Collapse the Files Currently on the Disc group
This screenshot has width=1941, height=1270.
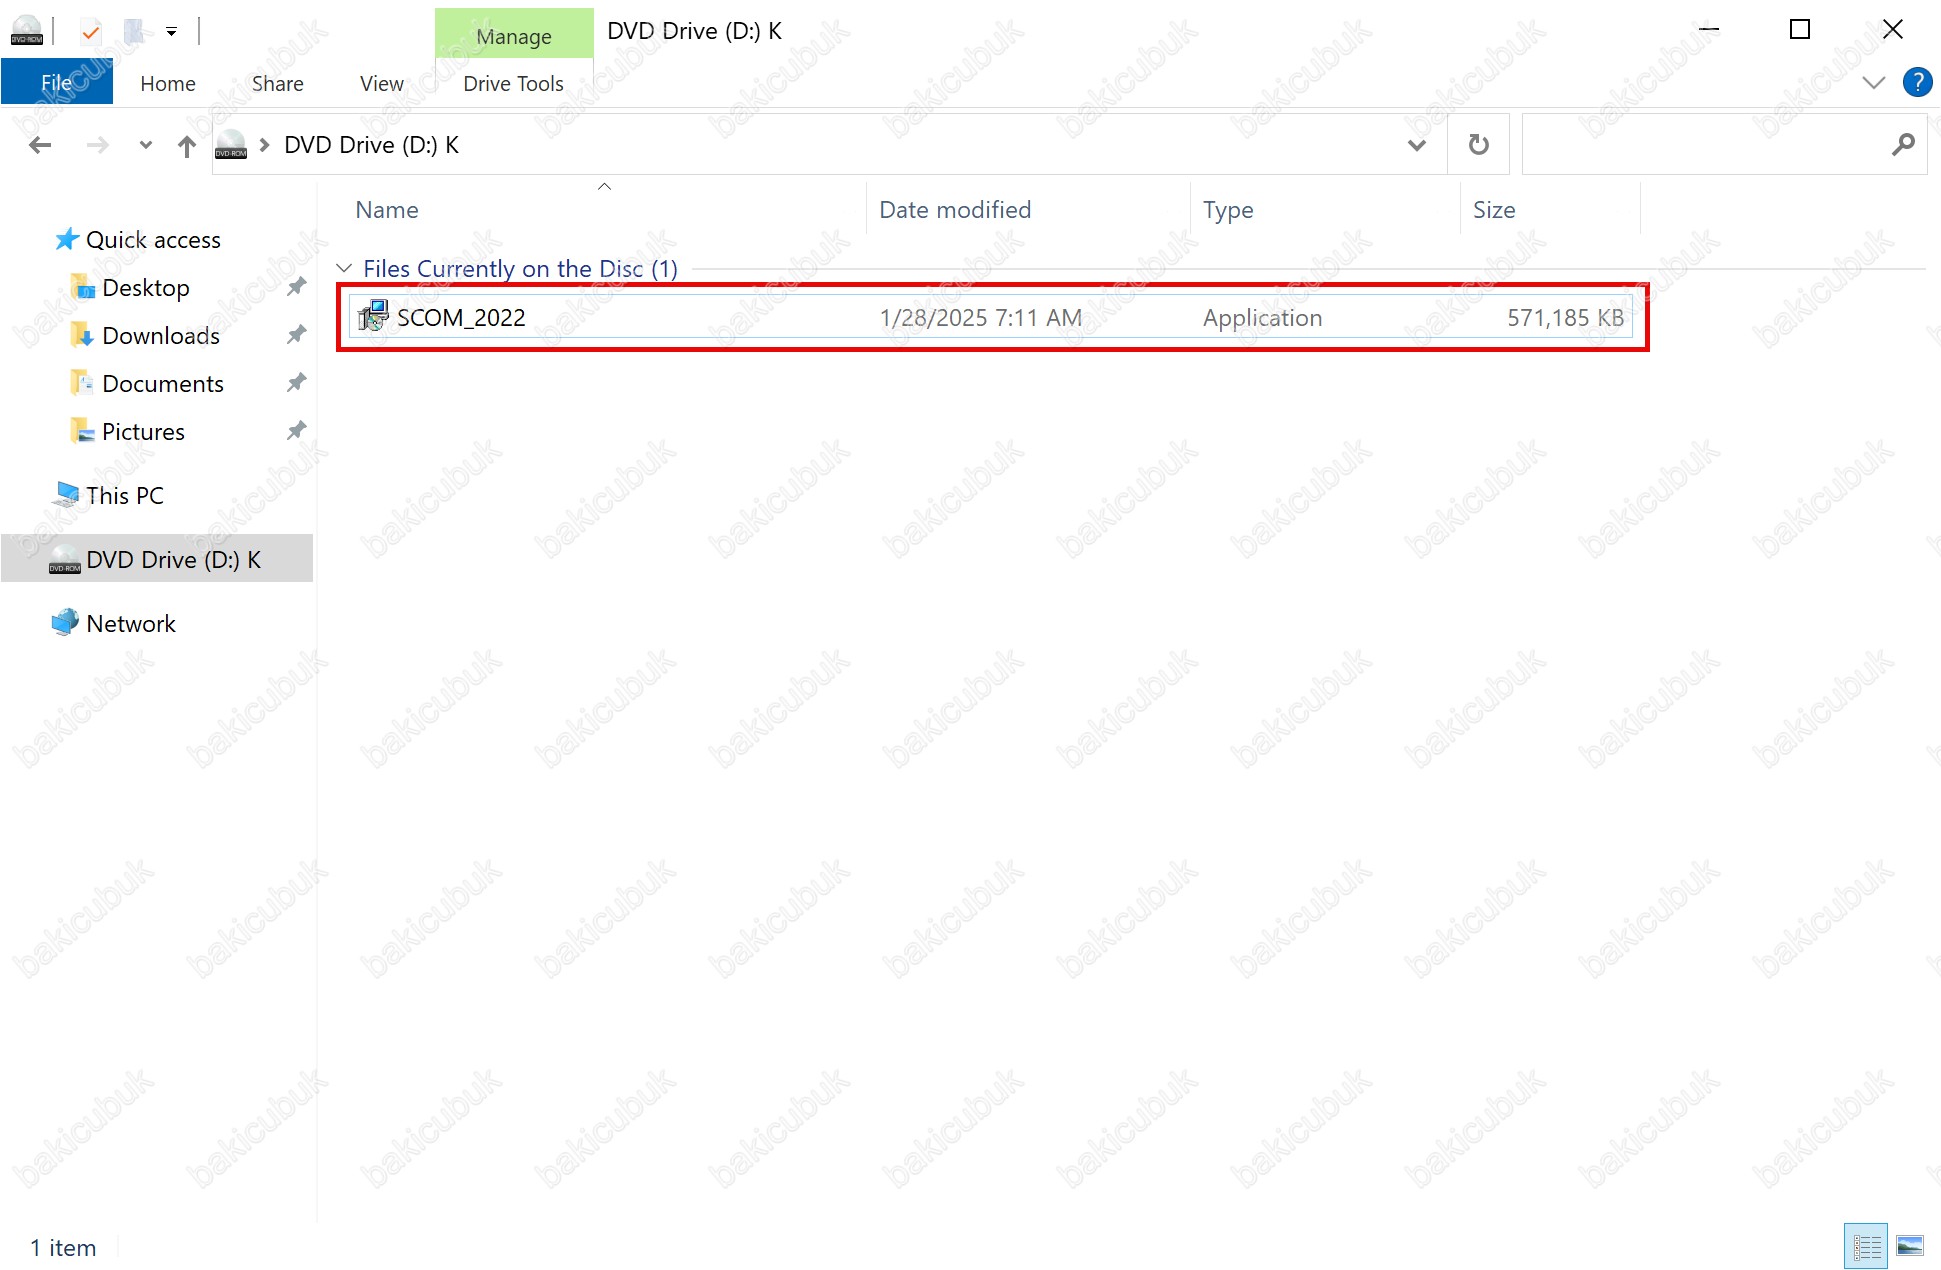(345, 268)
